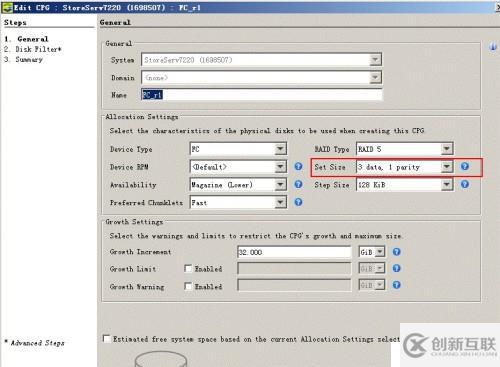Image resolution: width=500 pixels, height=367 pixels.
Task: Click the help icon next to Availability
Action: click(298, 184)
